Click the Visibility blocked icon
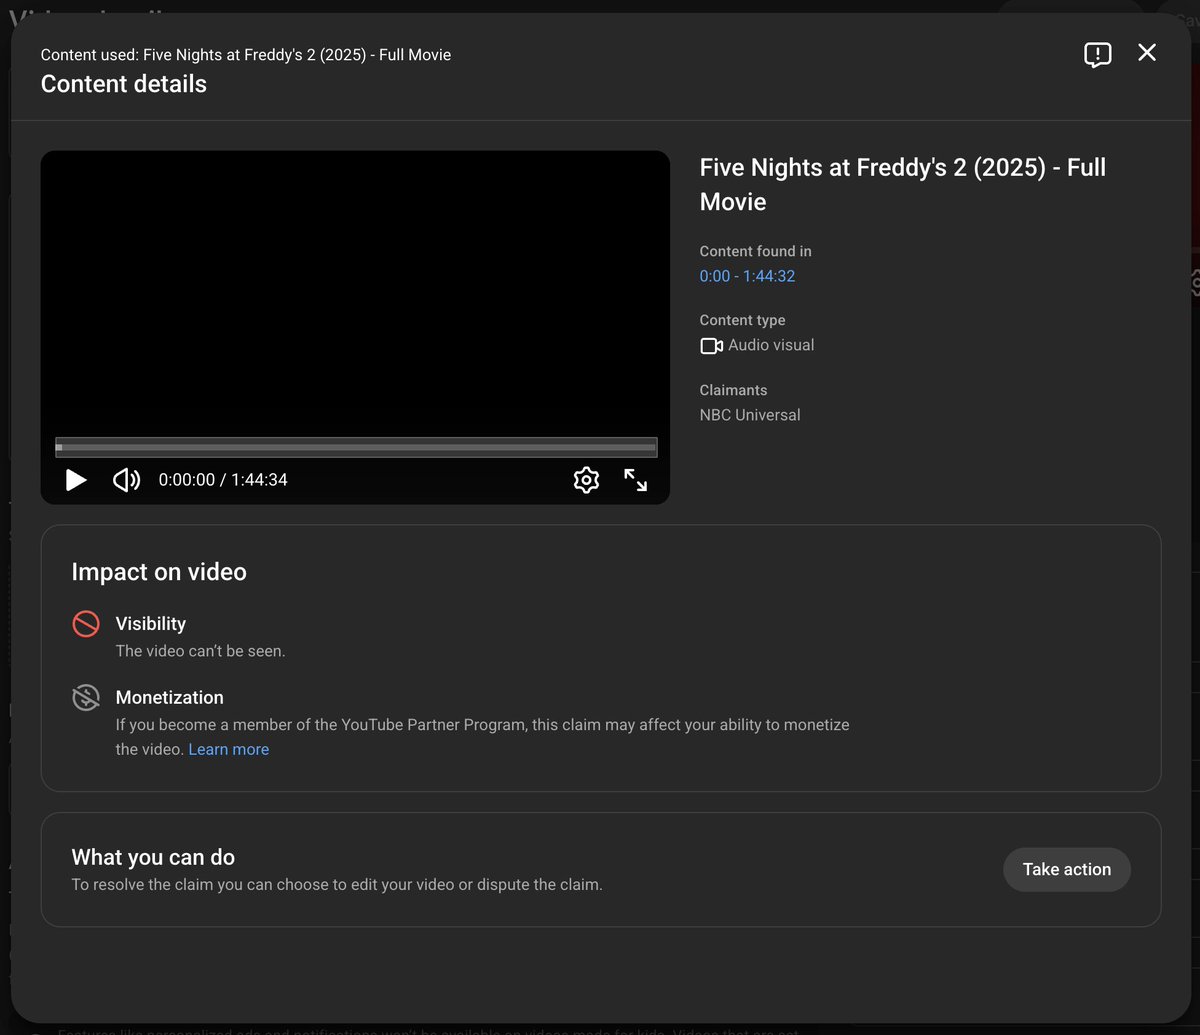The image size is (1200, 1035). [x=86, y=624]
